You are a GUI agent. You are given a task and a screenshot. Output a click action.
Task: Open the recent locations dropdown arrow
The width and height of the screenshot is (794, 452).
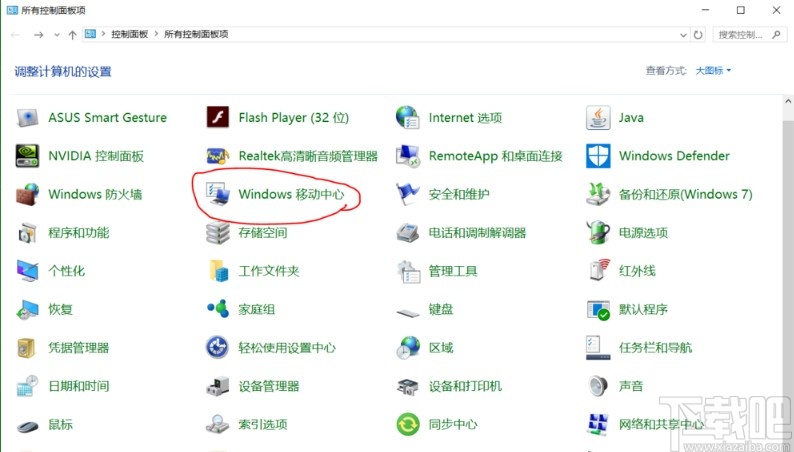(57, 35)
